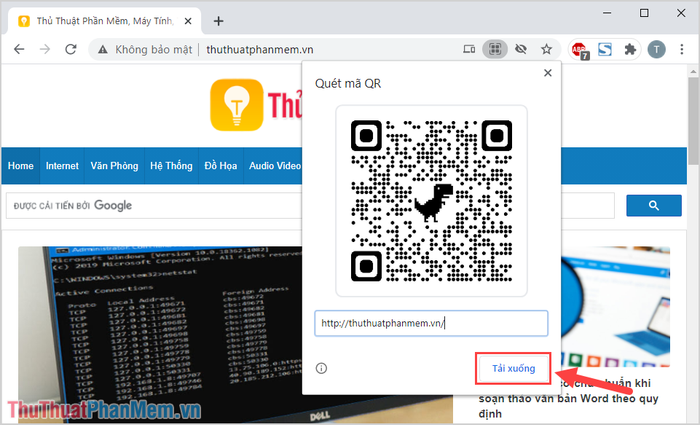Click the address bar URL thuthuatphanmem.vn
Image resolution: width=700 pixels, height=425 pixels.
click(x=260, y=50)
